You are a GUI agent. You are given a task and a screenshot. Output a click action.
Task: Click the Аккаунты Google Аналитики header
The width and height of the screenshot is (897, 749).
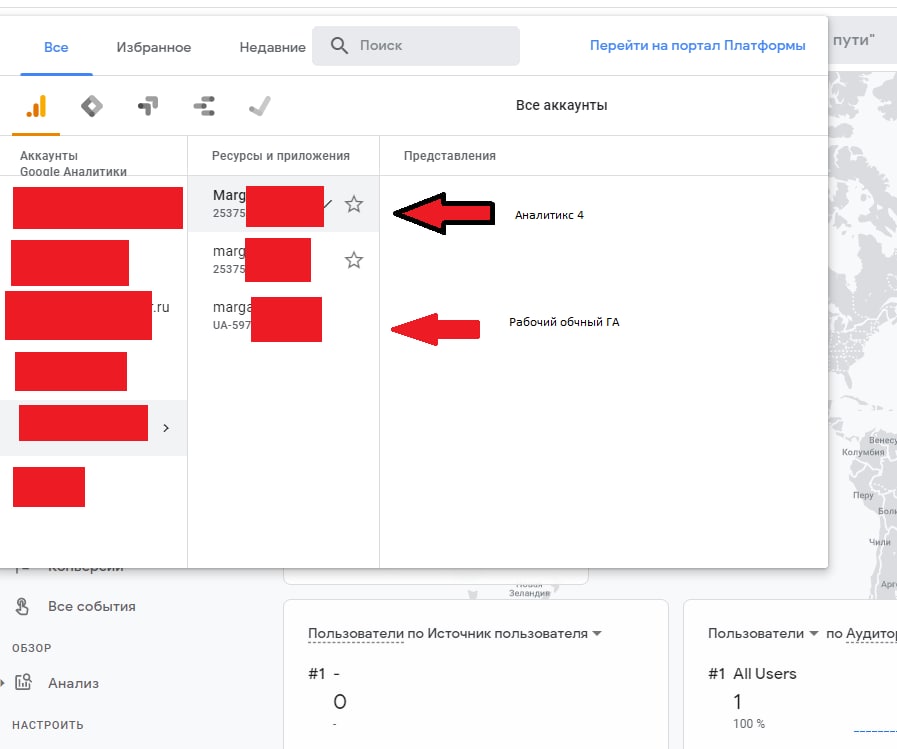pyautogui.click(x=73, y=163)
